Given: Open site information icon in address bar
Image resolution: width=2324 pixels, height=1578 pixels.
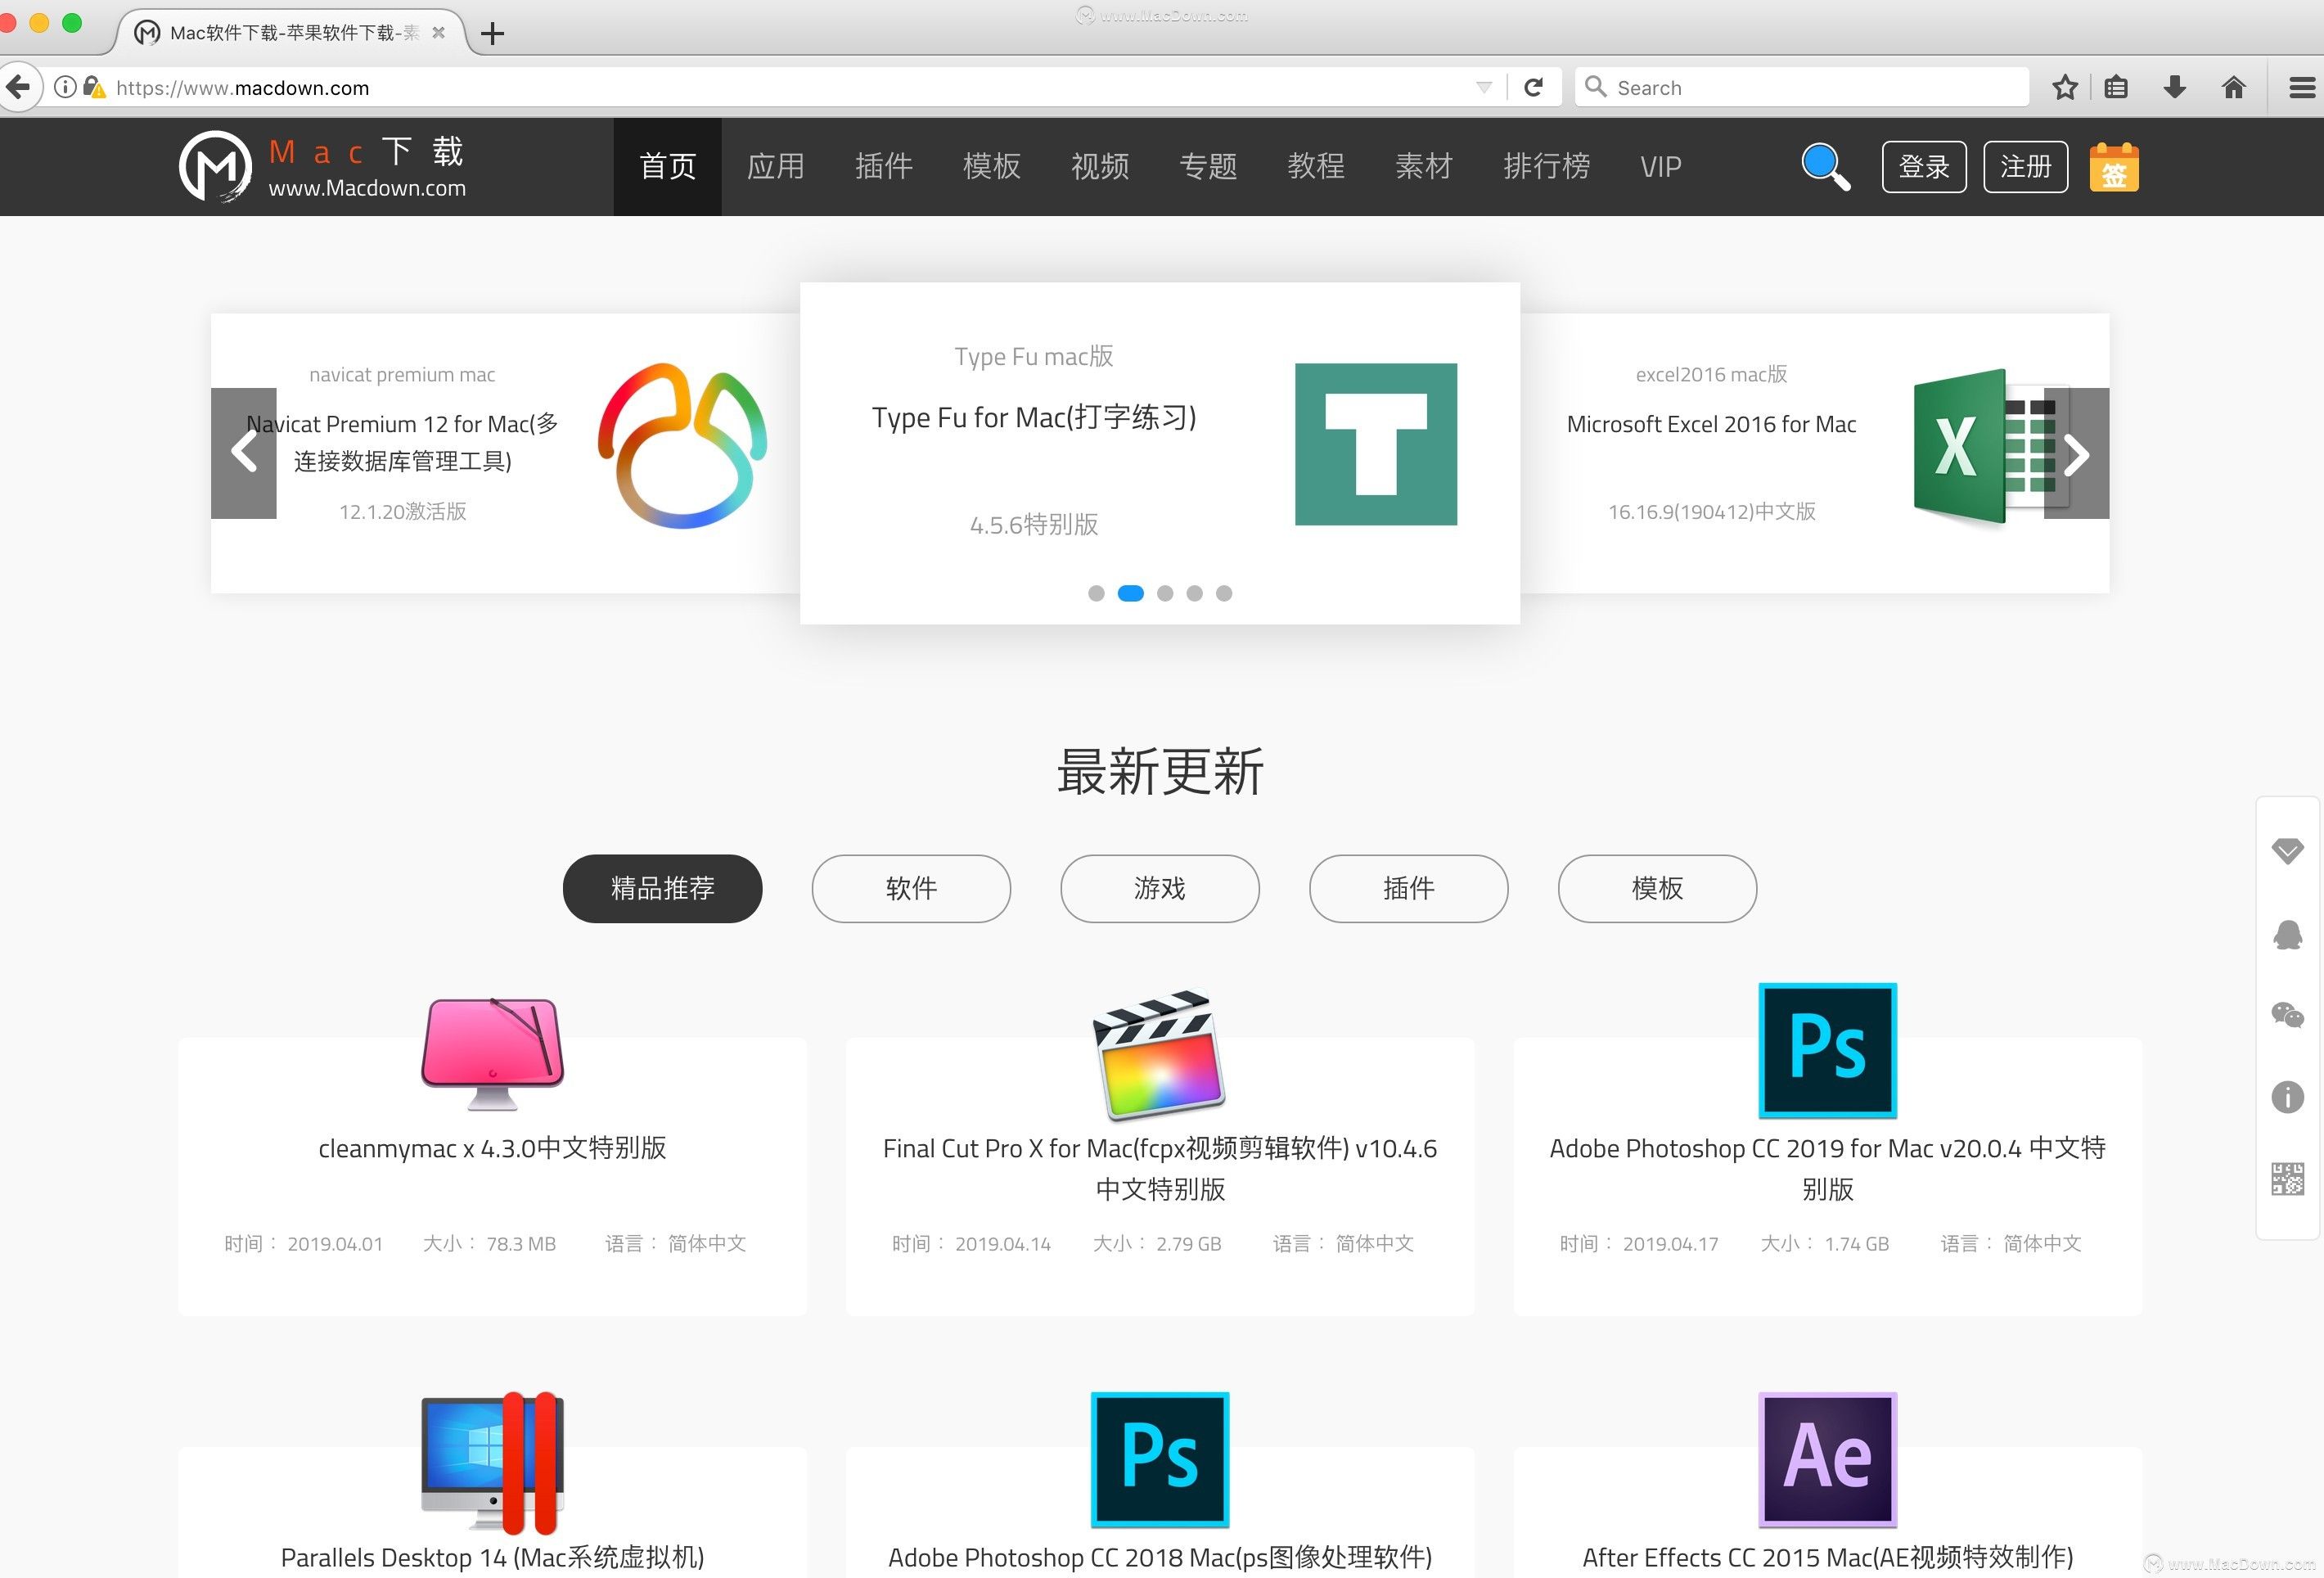Looking at the screenshot, I should tap(65, 88).
